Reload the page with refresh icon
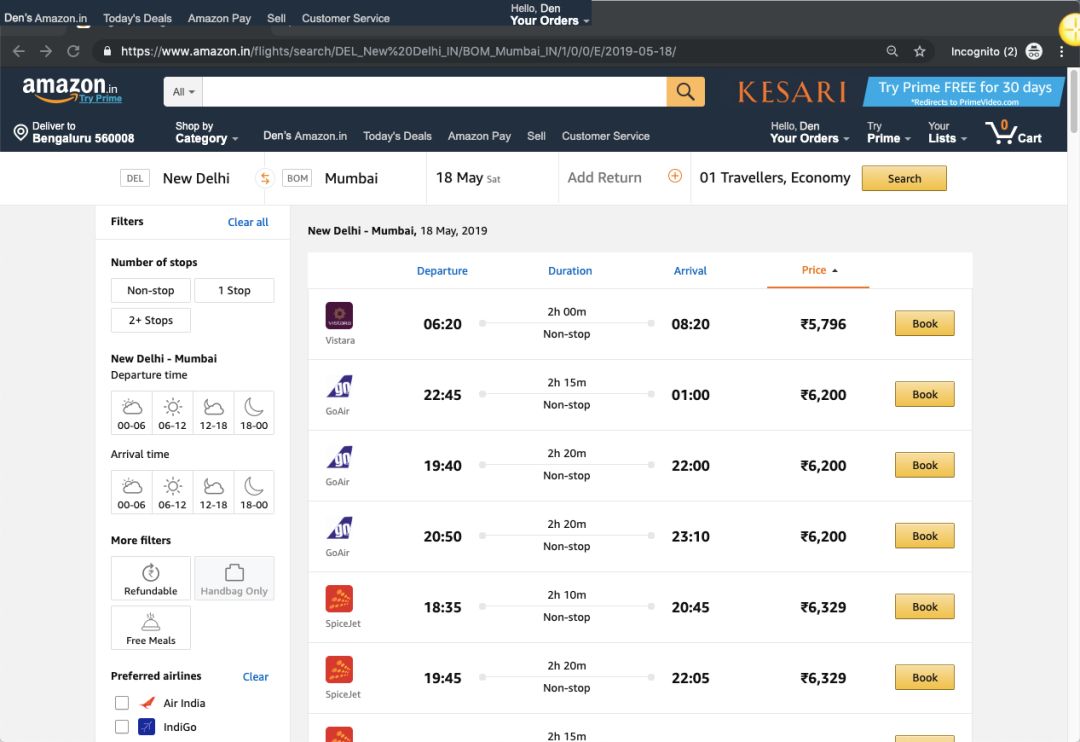Image resolution: width=1080 pixels, height=742 pixels. click(73, 51)
